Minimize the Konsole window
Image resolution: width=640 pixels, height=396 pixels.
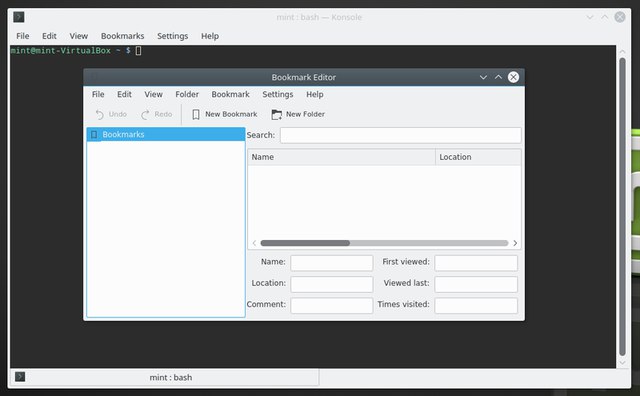point(590,17)
